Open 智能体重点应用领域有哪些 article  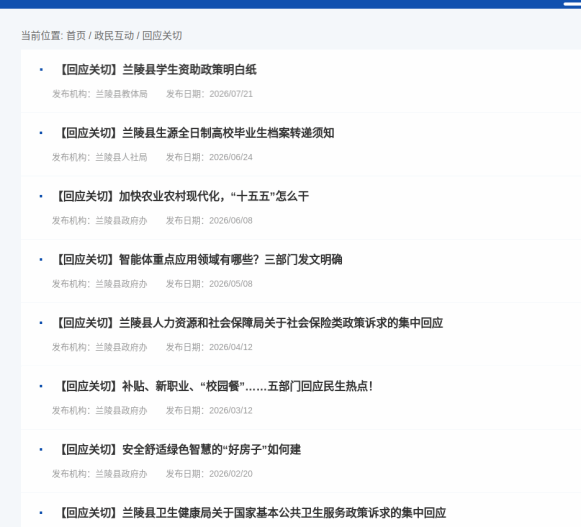(x=199, y=259)
